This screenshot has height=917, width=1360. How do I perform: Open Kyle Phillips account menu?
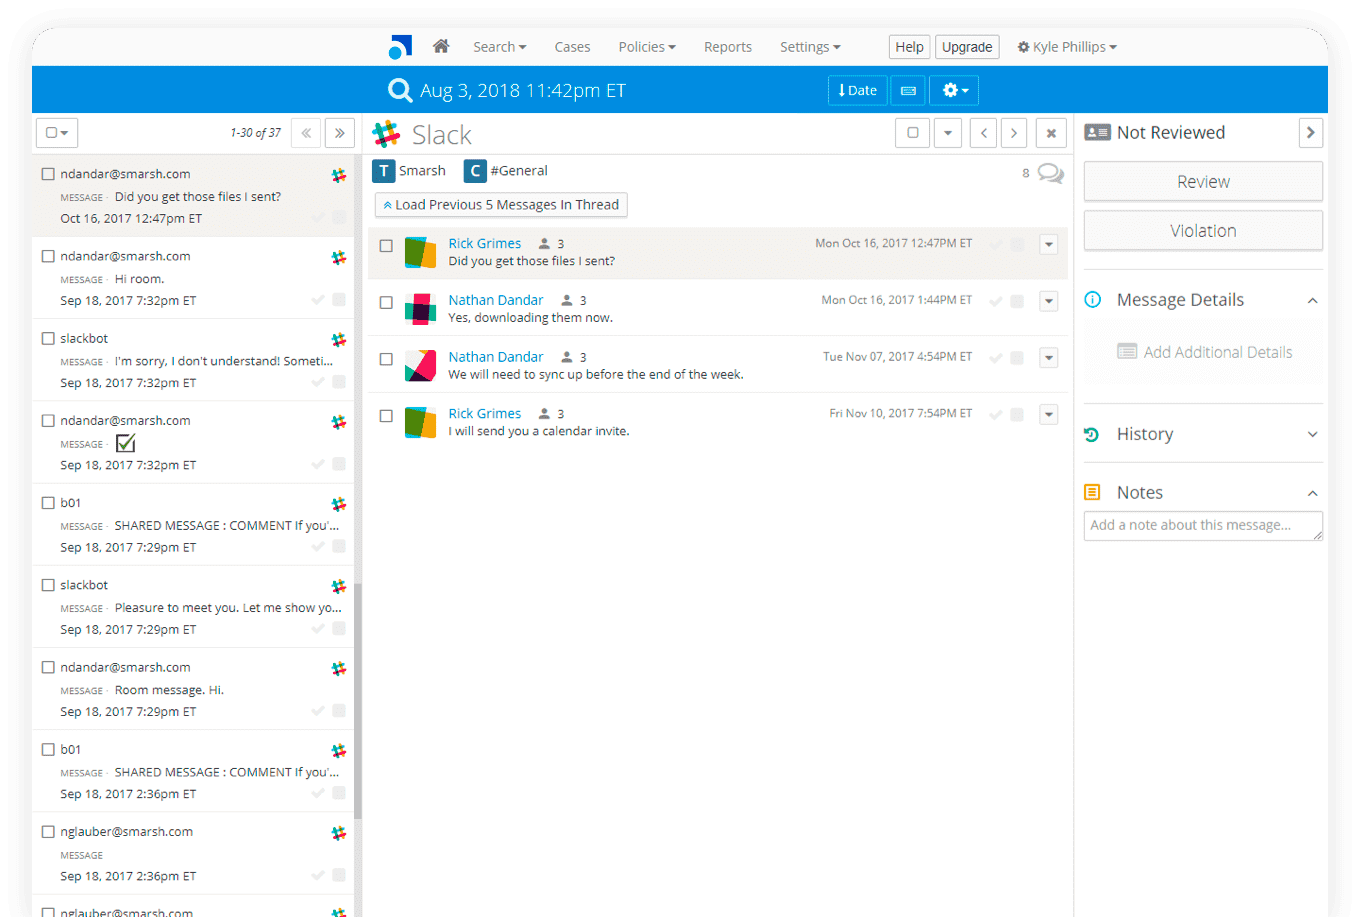pos(1067,47)
